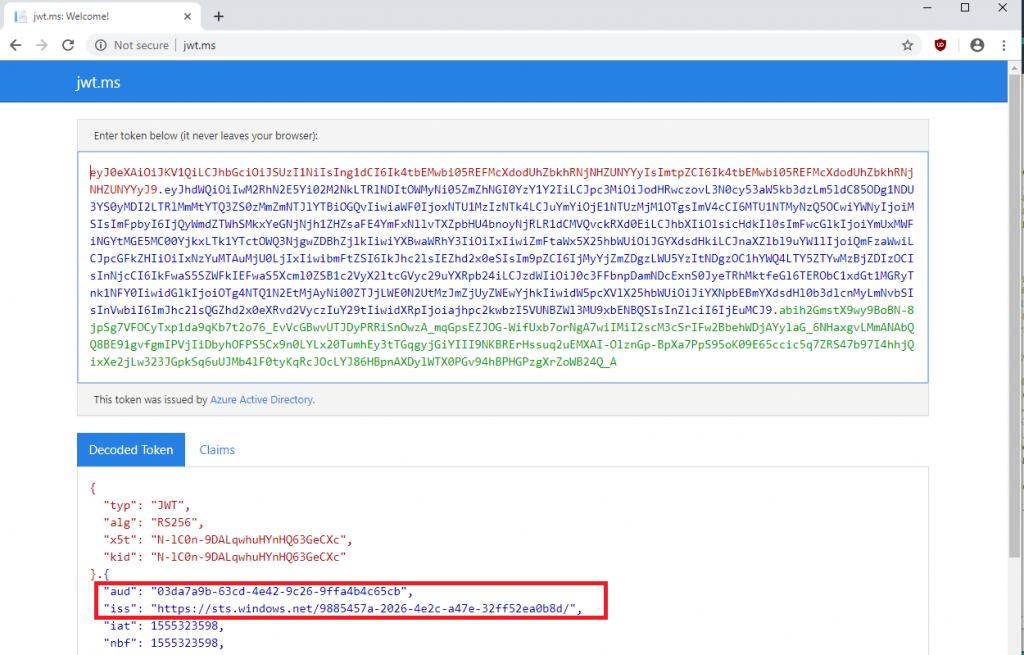Bookmark this page with the star icon

(907, 45)
